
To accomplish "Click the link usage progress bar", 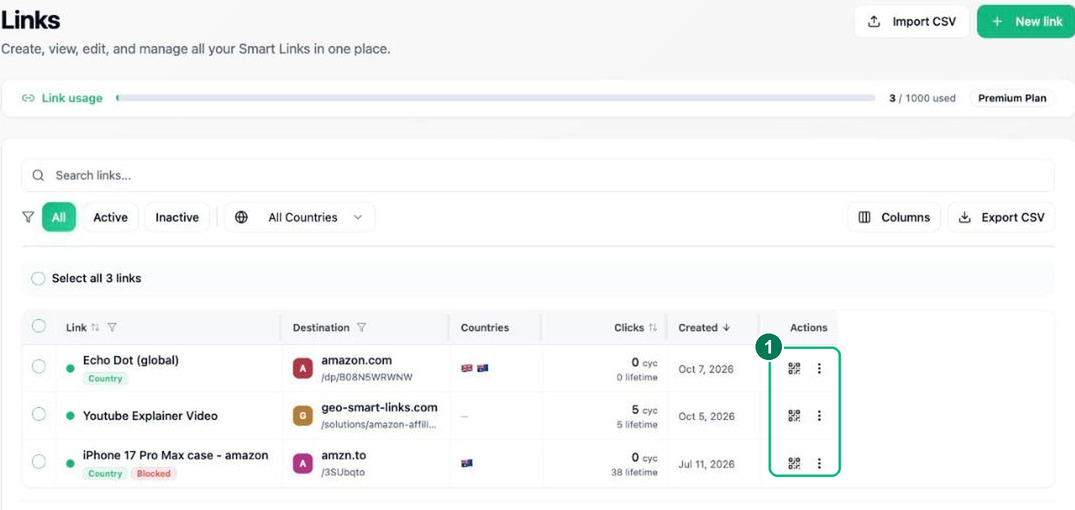I will point(496,98).
